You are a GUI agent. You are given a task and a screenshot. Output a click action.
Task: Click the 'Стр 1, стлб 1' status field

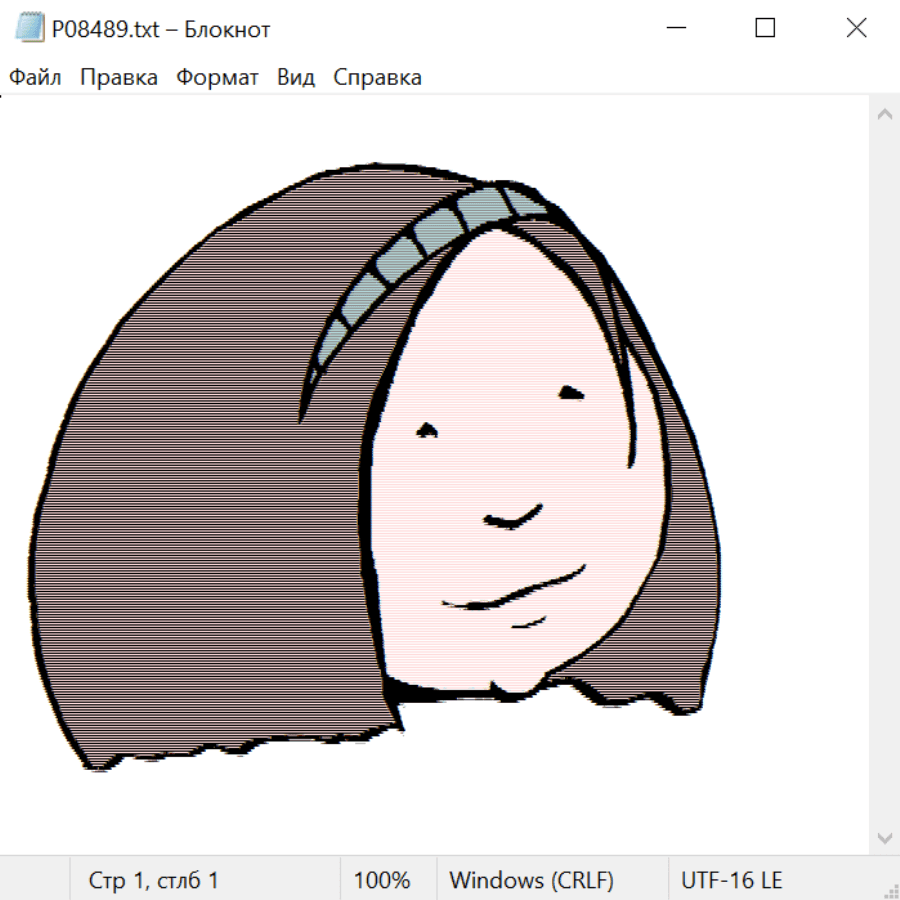coord(153,880)
